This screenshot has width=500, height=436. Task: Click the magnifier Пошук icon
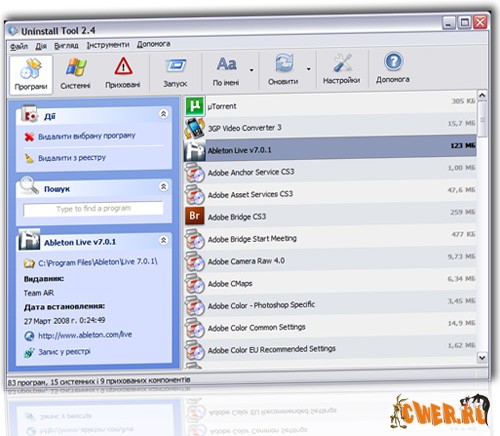pyautogui.click(x=29, y=185)
